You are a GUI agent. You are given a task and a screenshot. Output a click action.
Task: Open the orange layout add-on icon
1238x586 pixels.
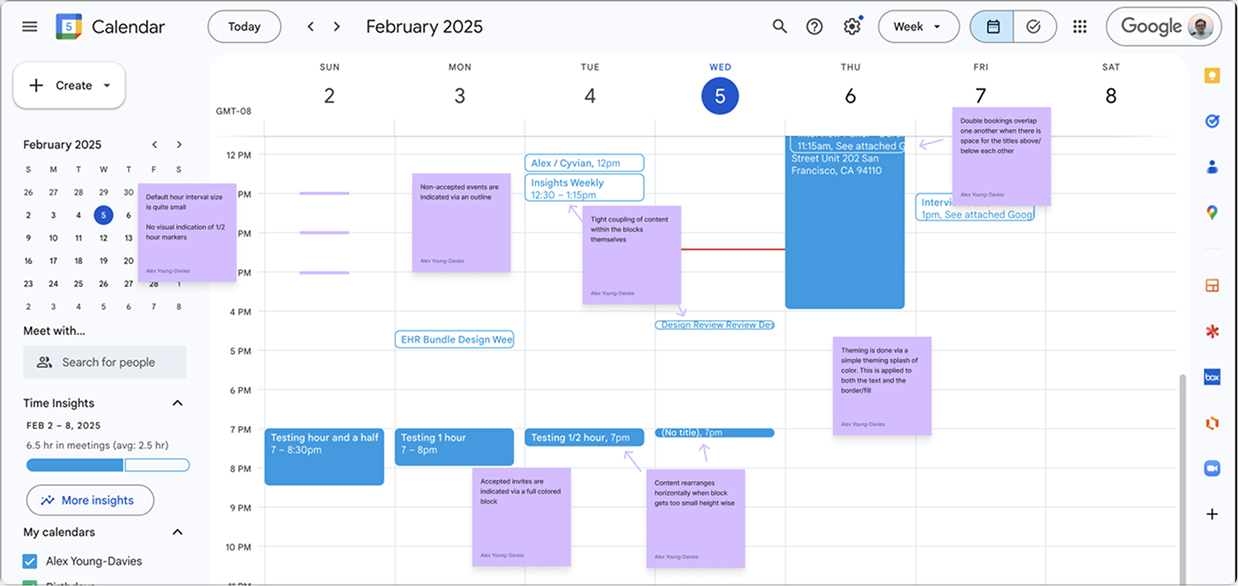pyautogui.click(x=1212, y=286)
